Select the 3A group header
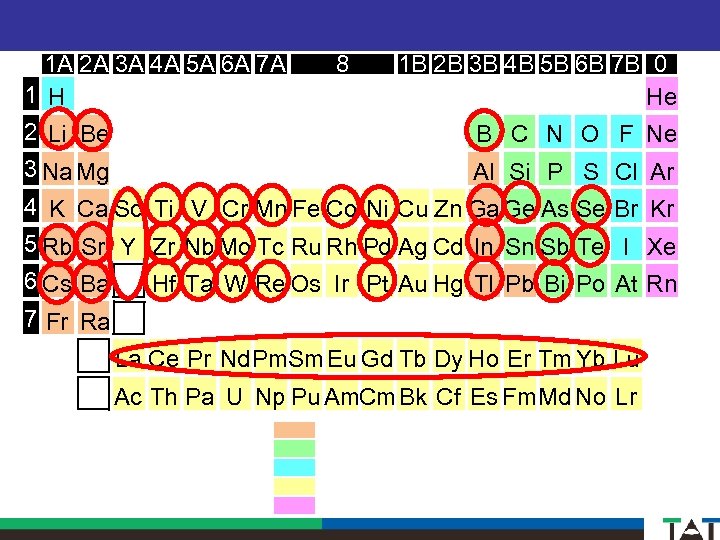Image resolution: width=720 pixels, height=540 pixels. (x=129, y=64)
